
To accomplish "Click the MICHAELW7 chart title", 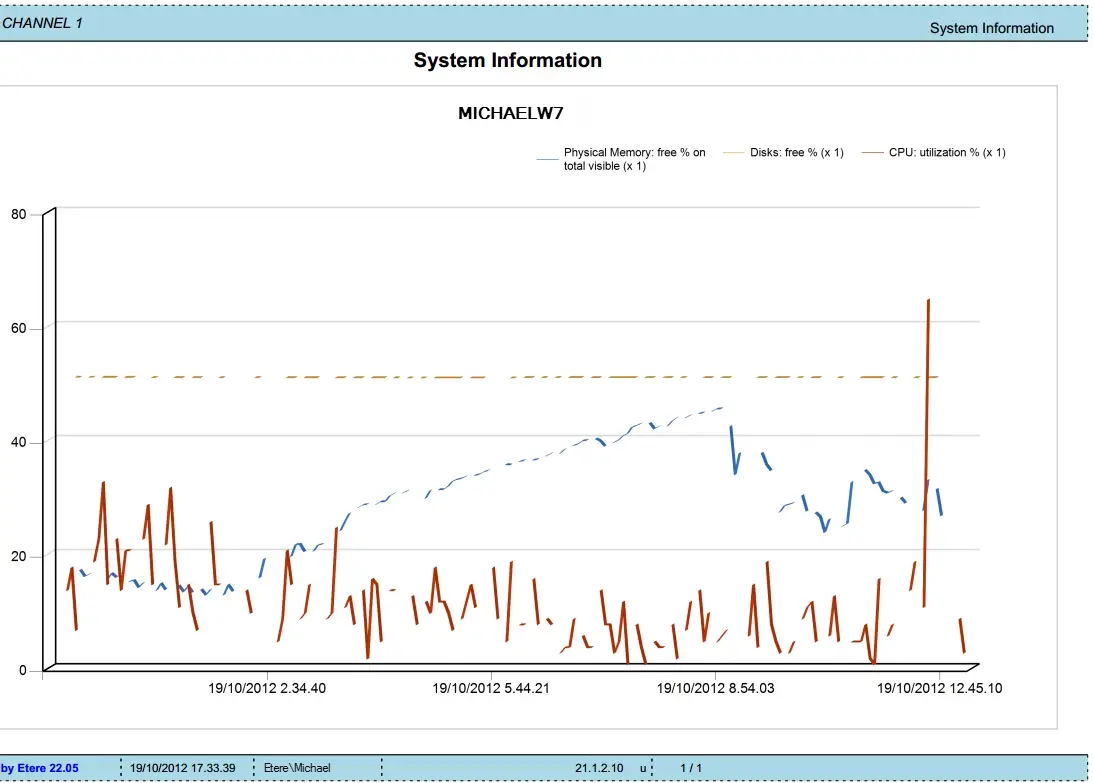I will point(504,113).
